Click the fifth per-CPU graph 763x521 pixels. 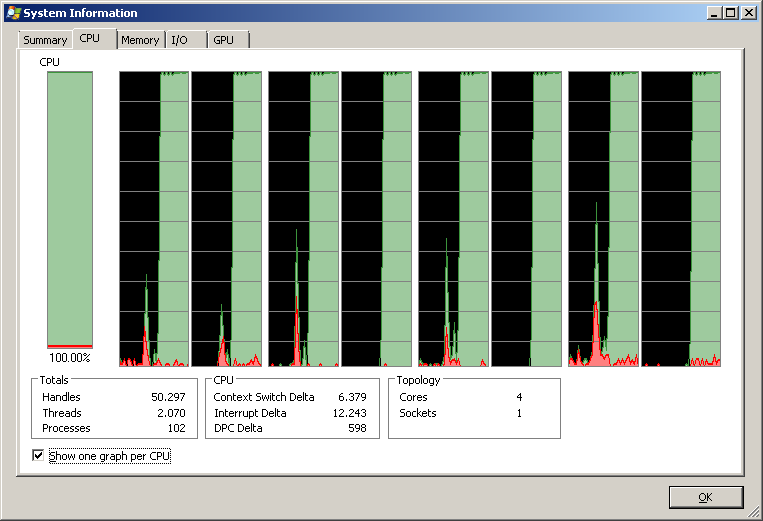pos(454,219)
